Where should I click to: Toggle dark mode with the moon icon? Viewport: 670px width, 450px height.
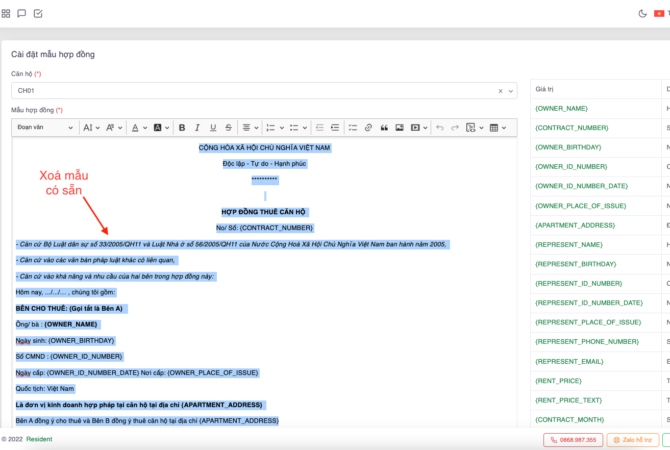(642, 14)
